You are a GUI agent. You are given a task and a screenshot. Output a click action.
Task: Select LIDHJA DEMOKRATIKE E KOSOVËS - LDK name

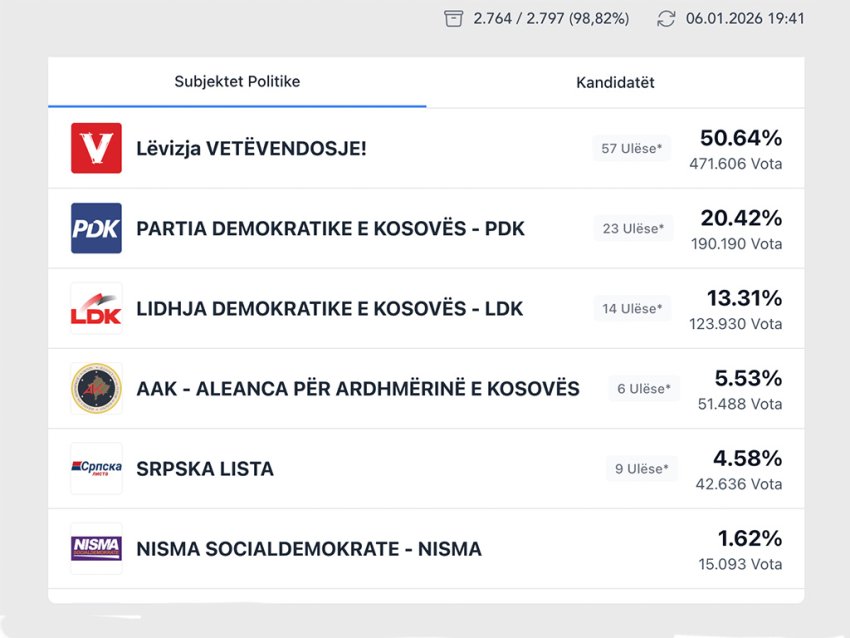(x=329, y=309)
